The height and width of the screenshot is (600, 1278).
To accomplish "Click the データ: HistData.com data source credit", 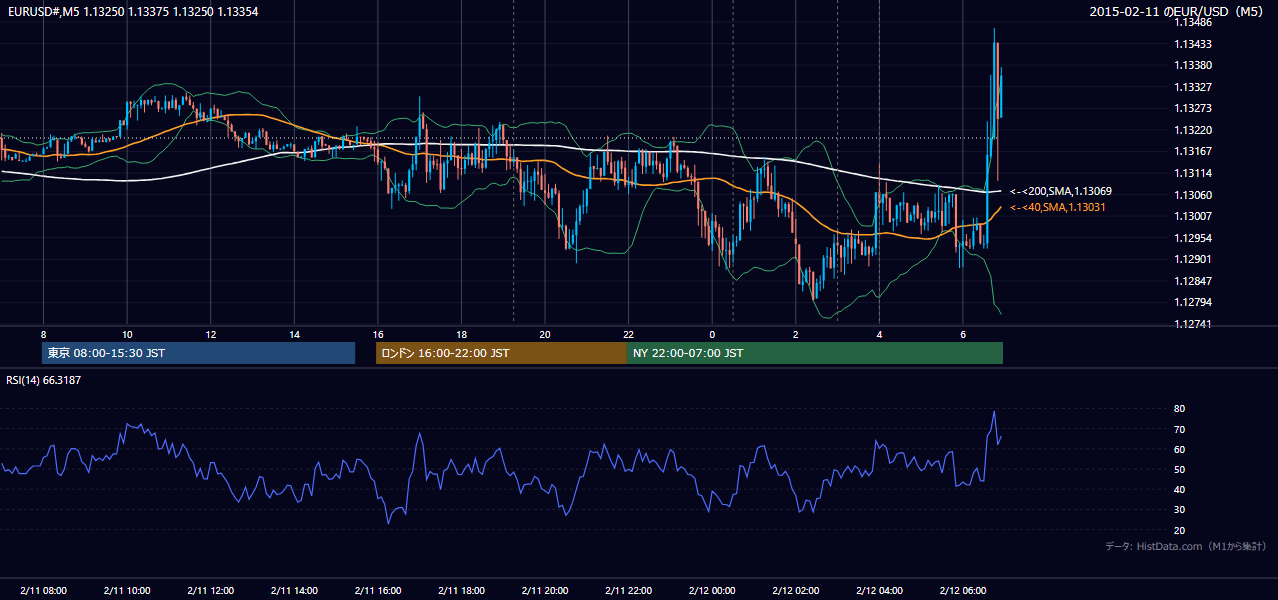I will coord(1186,546).
